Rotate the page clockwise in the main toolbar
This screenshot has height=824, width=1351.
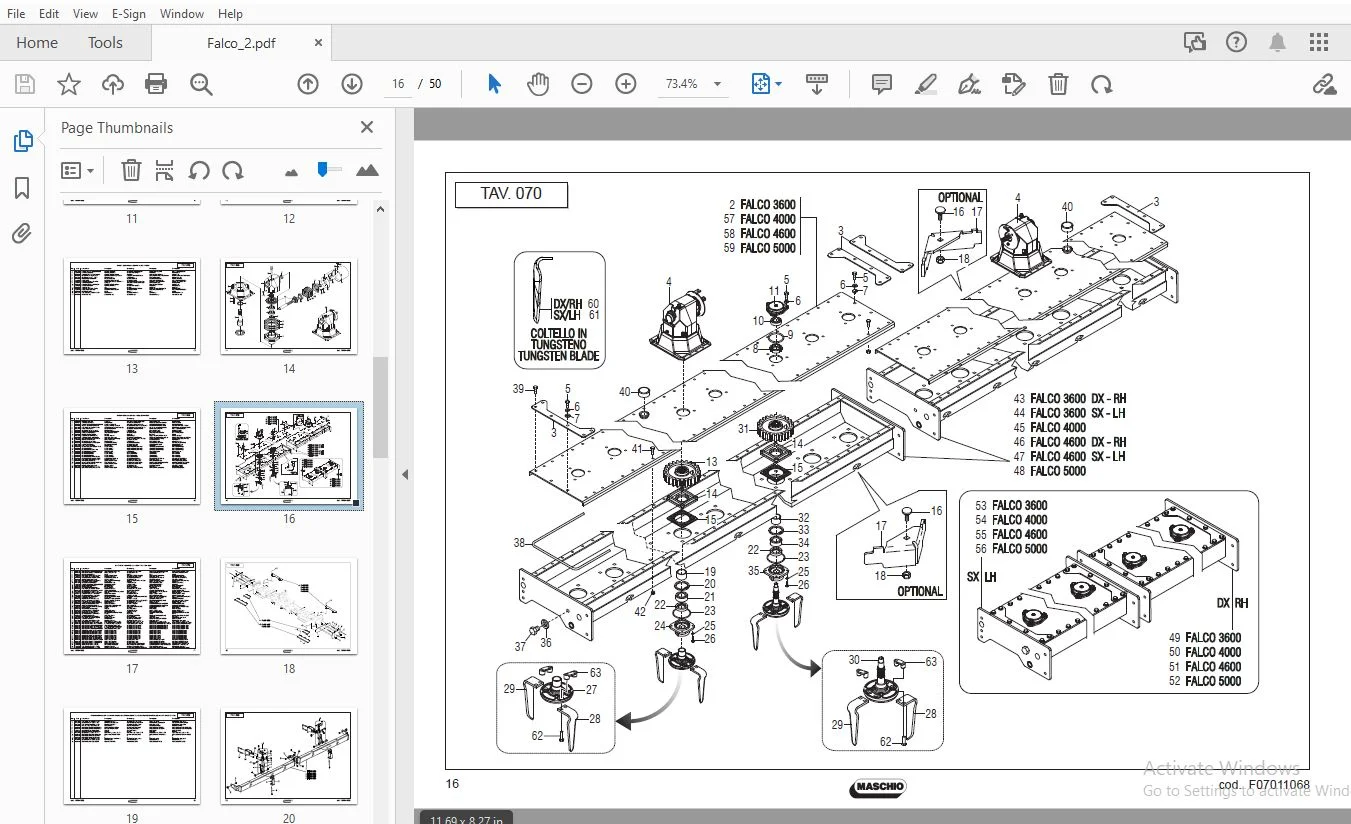1102,84
